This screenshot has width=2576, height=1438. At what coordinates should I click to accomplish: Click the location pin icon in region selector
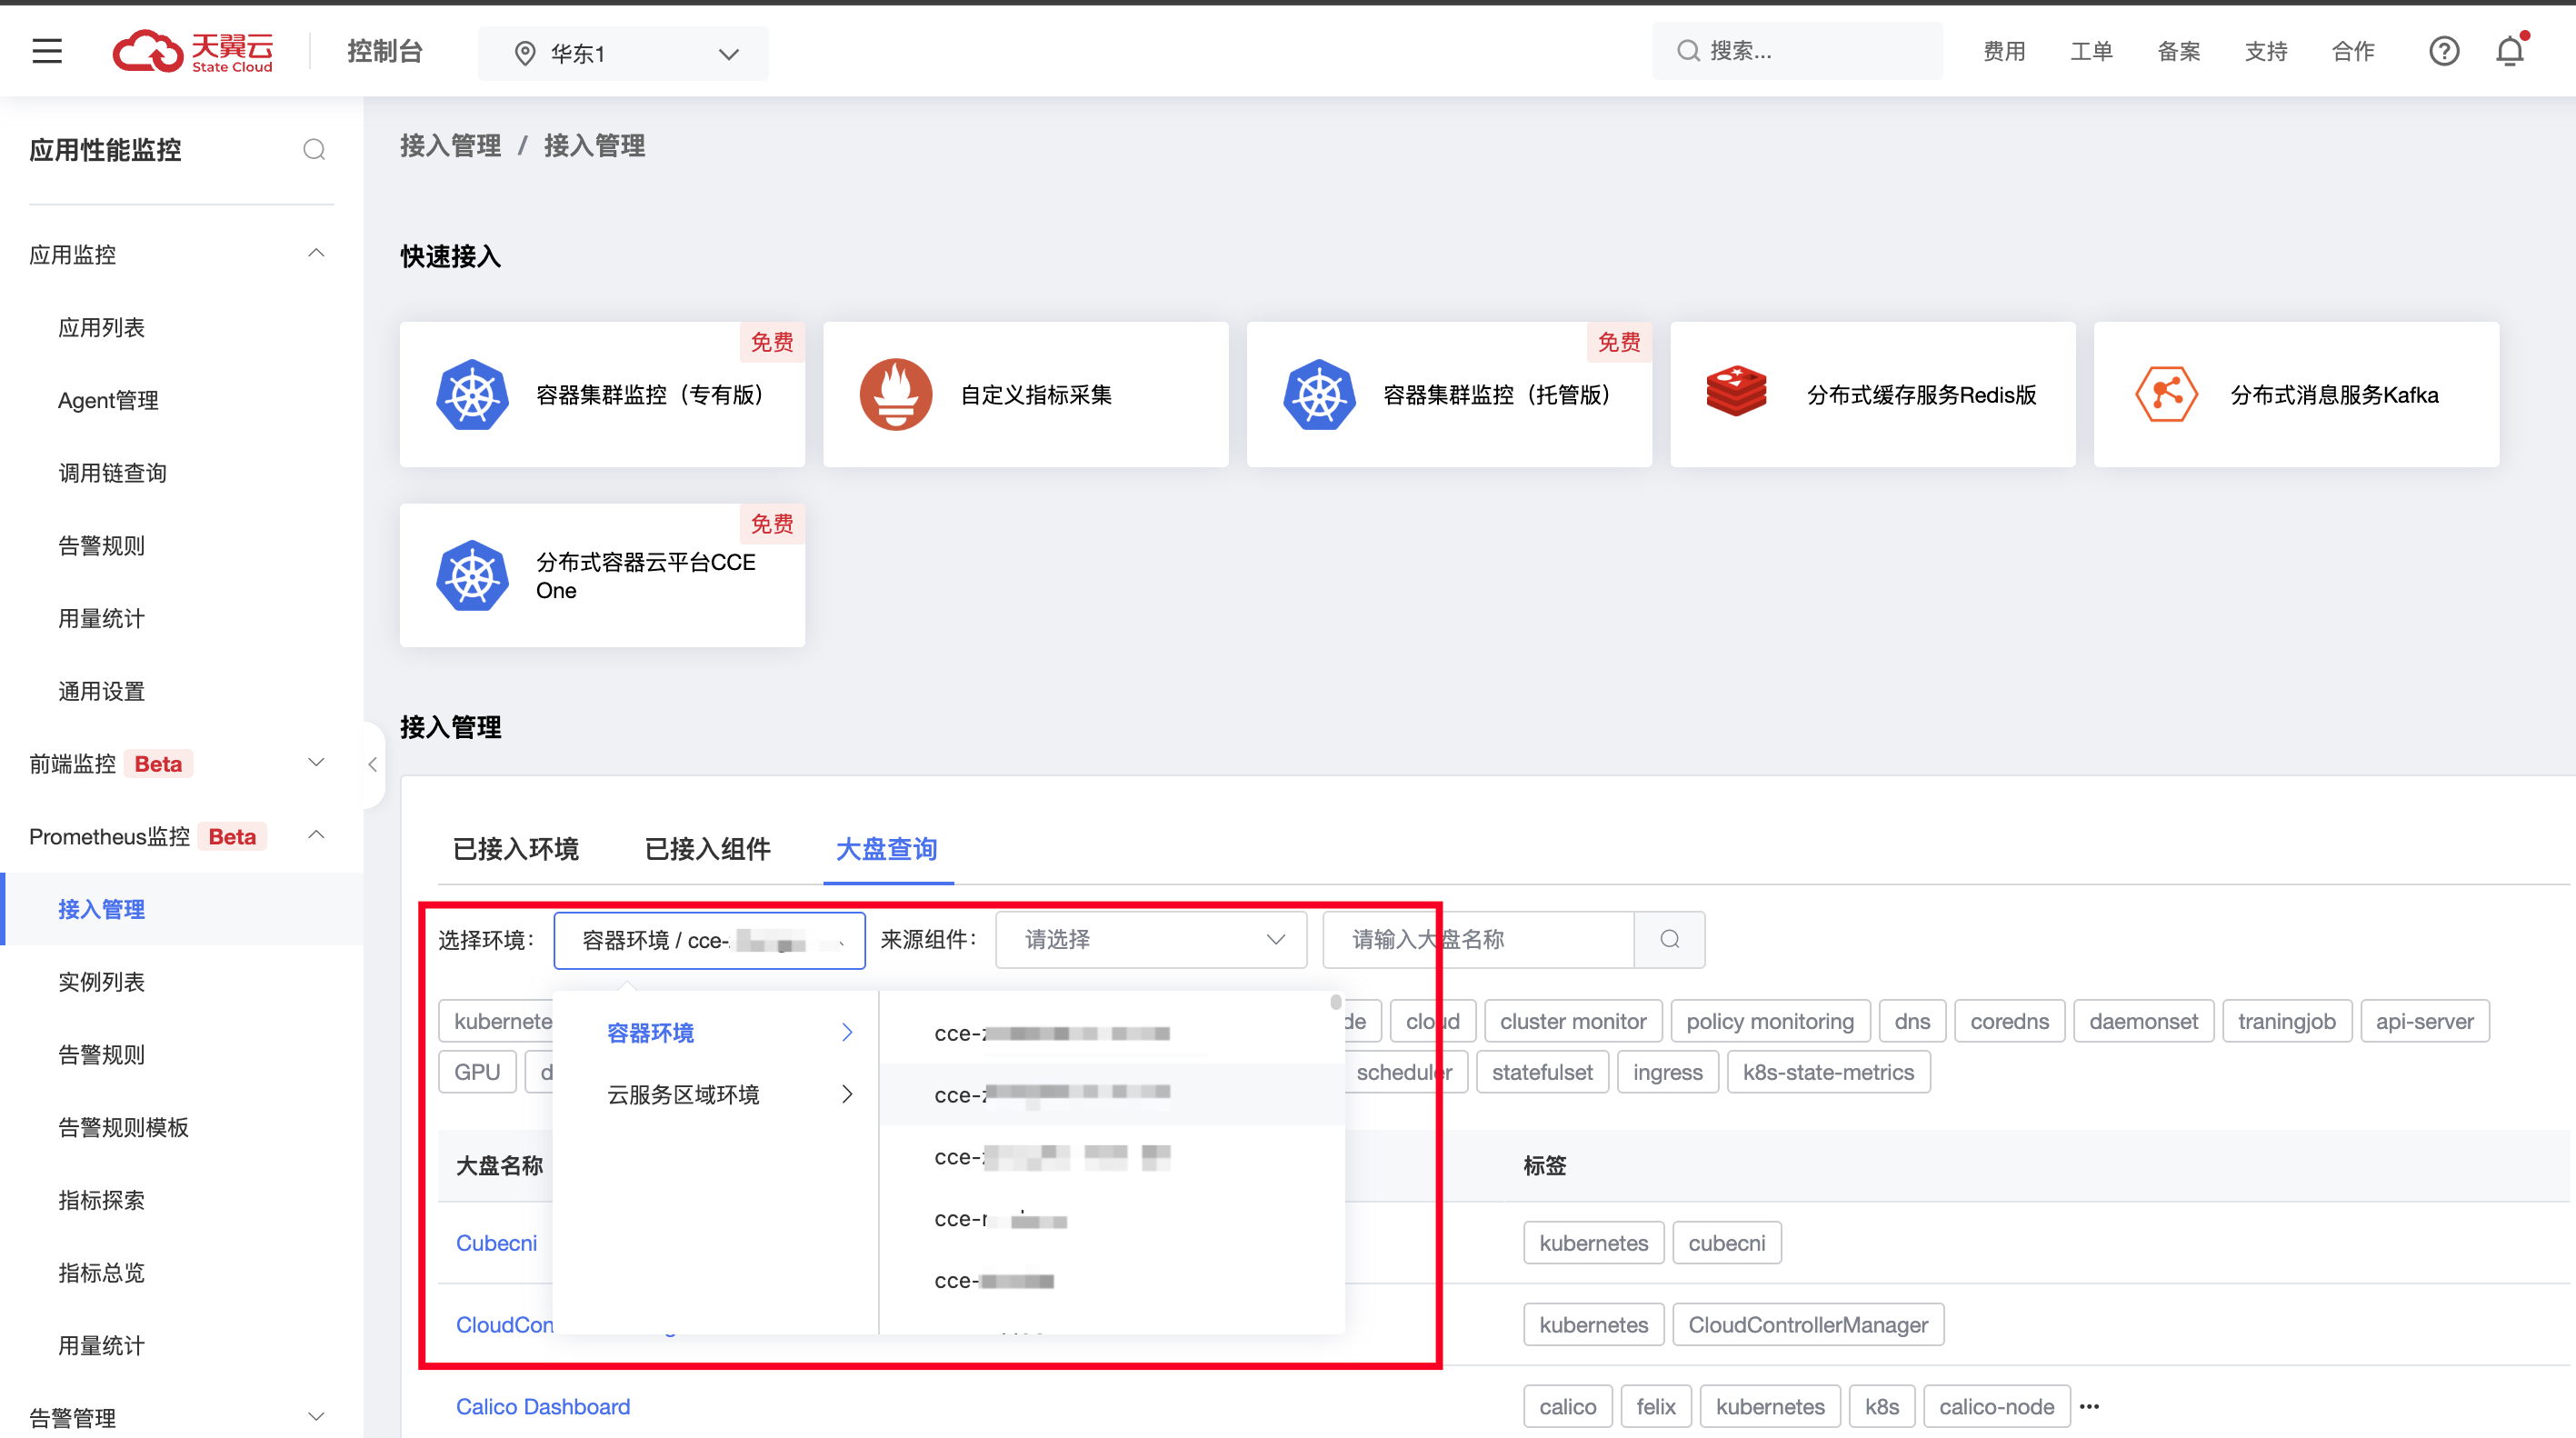[524, 53]
